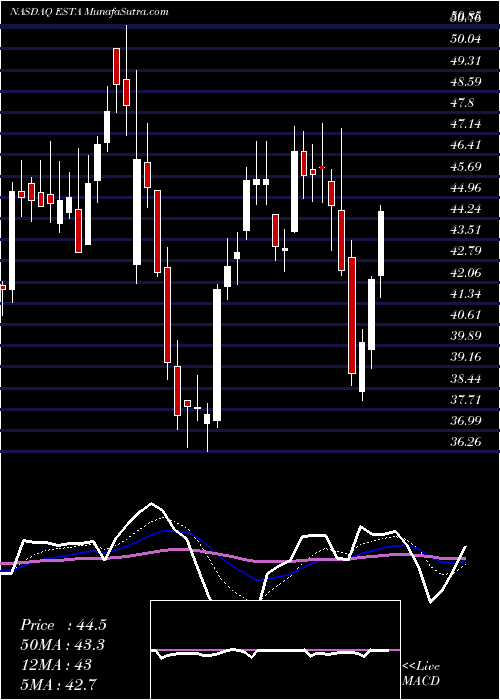Click the tallest red candlestick near 50.04
This screenshot has height=700, width=500.
(117, 66)
